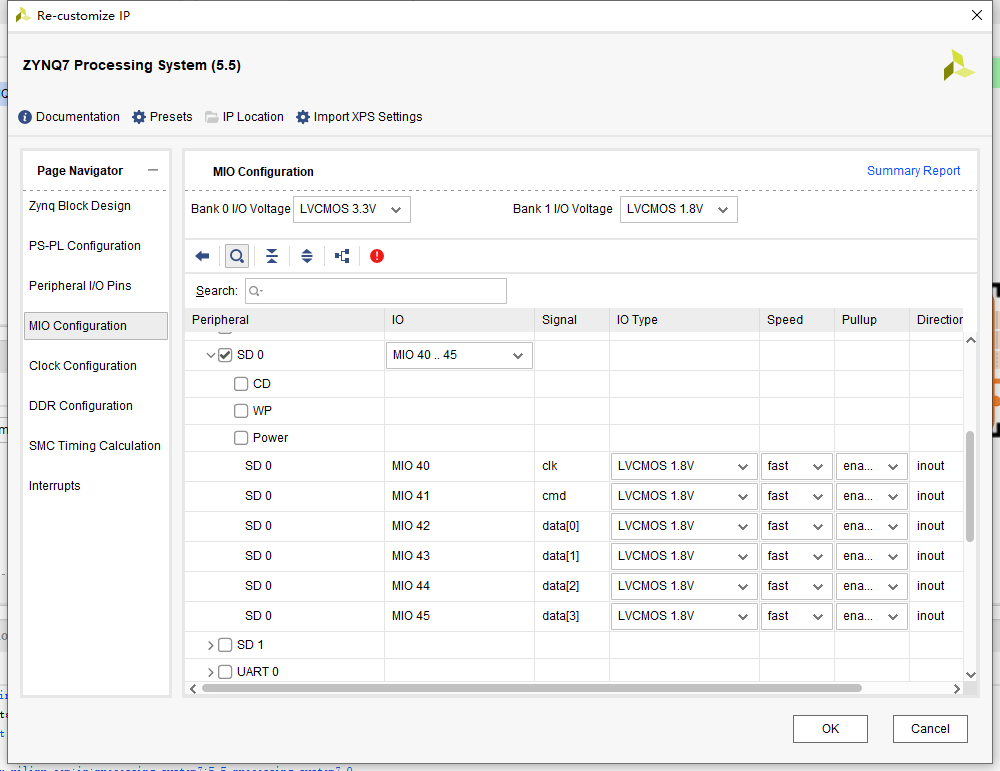Go to Interrupts page

pyautogui.click(x=55, y=486)
